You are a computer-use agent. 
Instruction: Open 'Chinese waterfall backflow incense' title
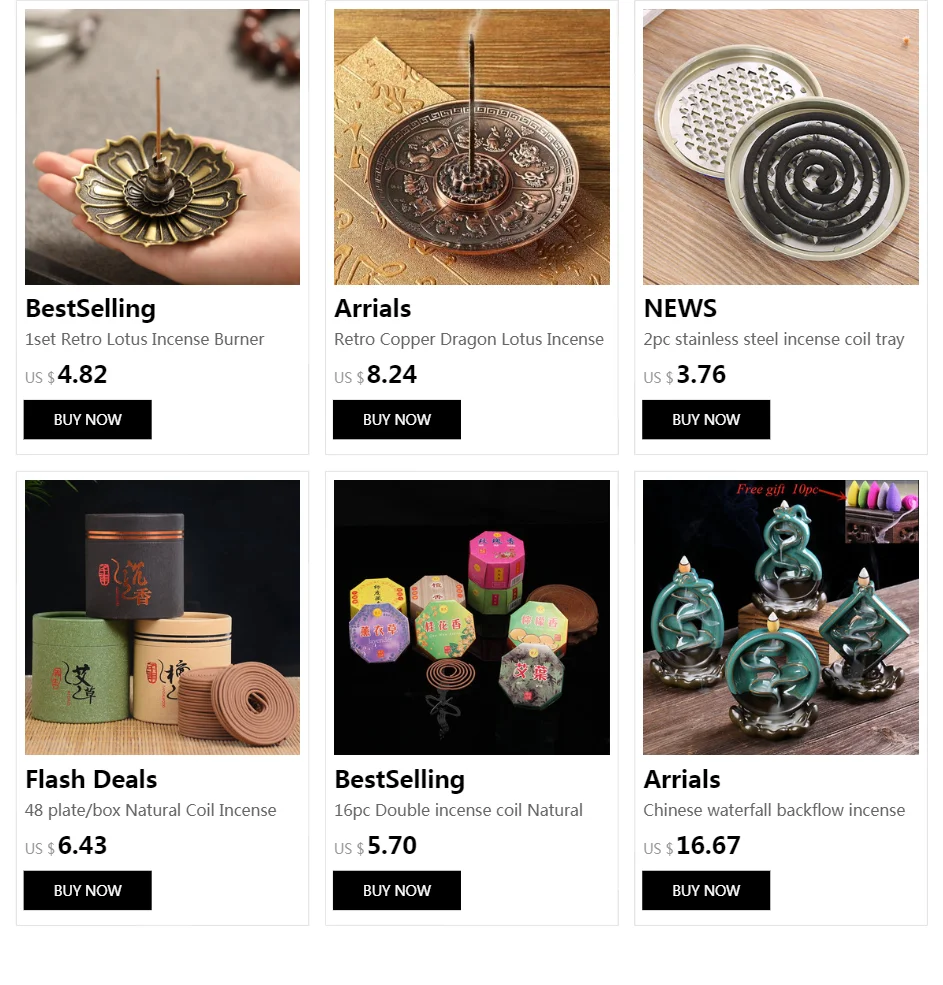(774, 810)
